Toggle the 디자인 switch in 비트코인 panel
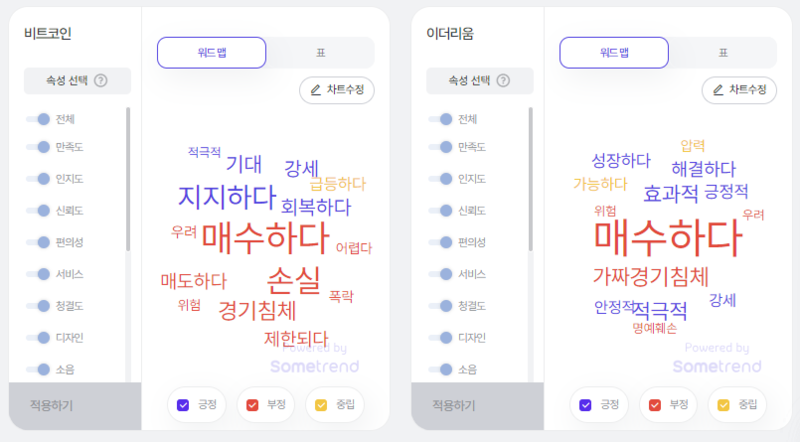 (x=38, y=337)
